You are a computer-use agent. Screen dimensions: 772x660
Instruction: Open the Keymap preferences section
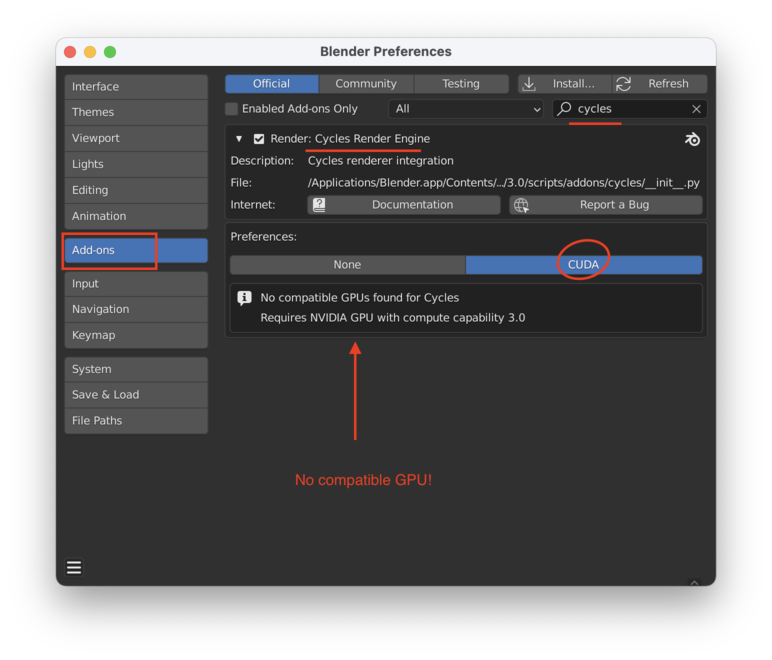point(136,335)
